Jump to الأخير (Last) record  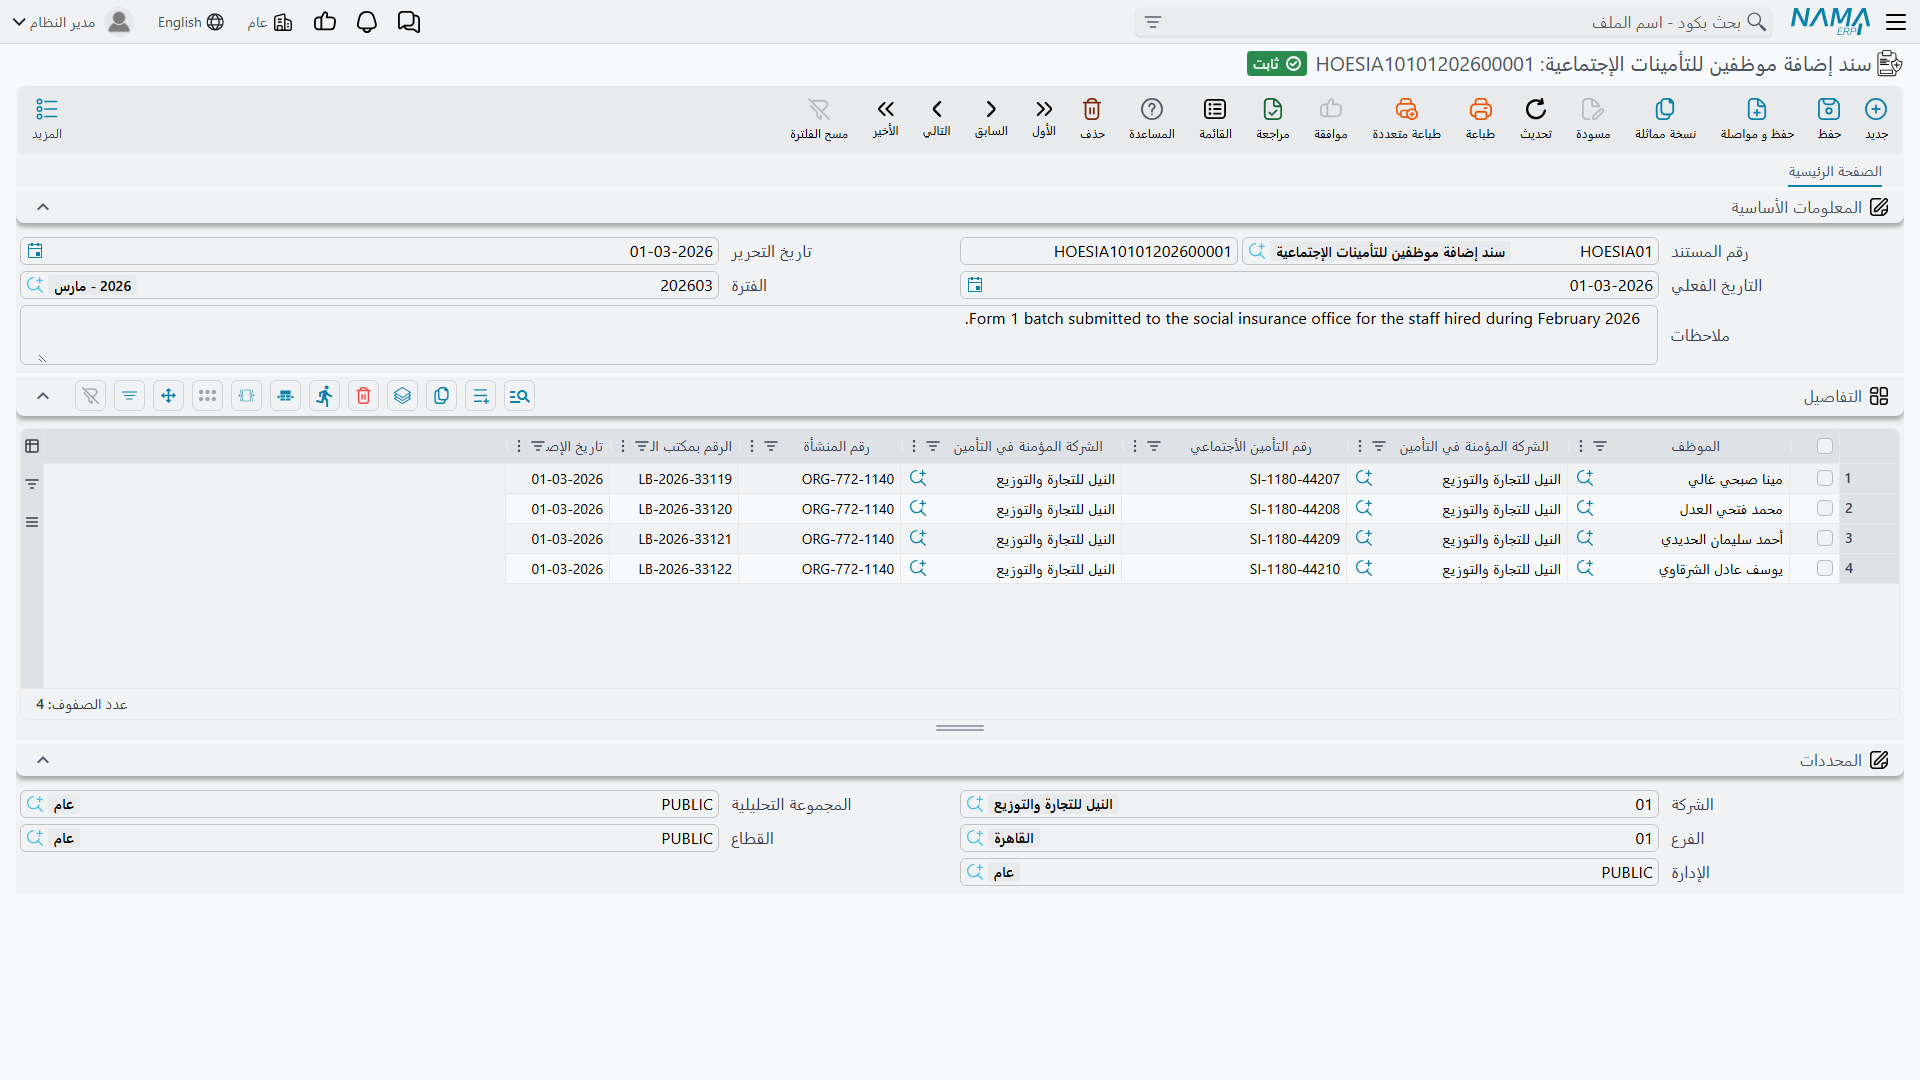click(x=885, y=109)
